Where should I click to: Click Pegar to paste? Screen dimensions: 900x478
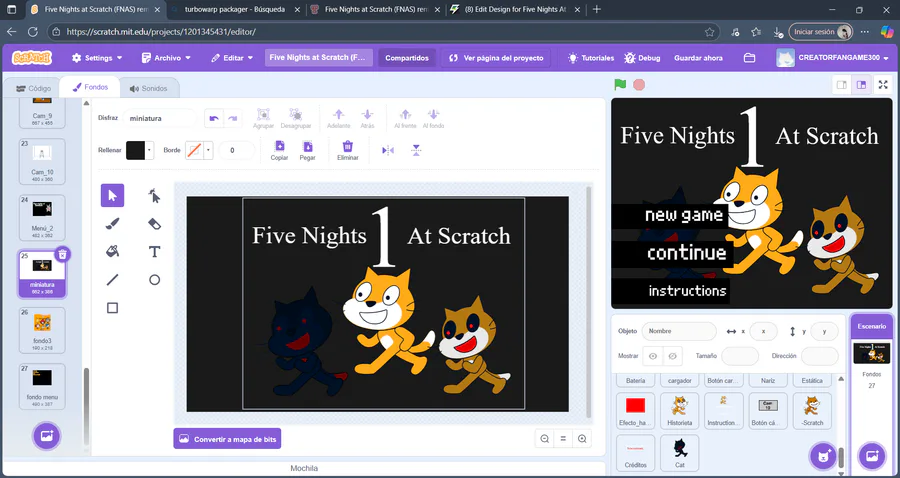pos(308,150)
